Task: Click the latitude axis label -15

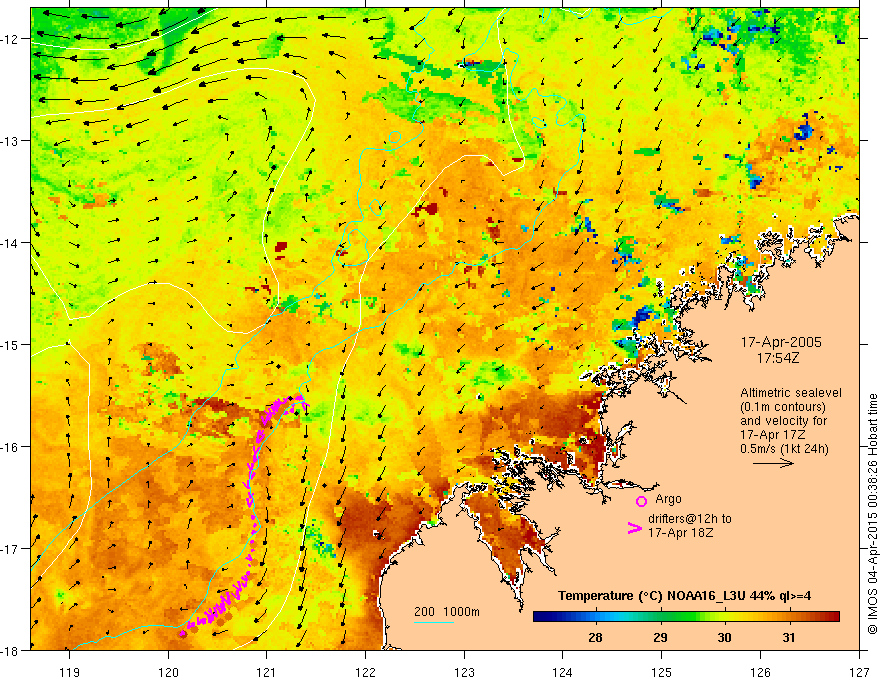Action: point(11,344)
